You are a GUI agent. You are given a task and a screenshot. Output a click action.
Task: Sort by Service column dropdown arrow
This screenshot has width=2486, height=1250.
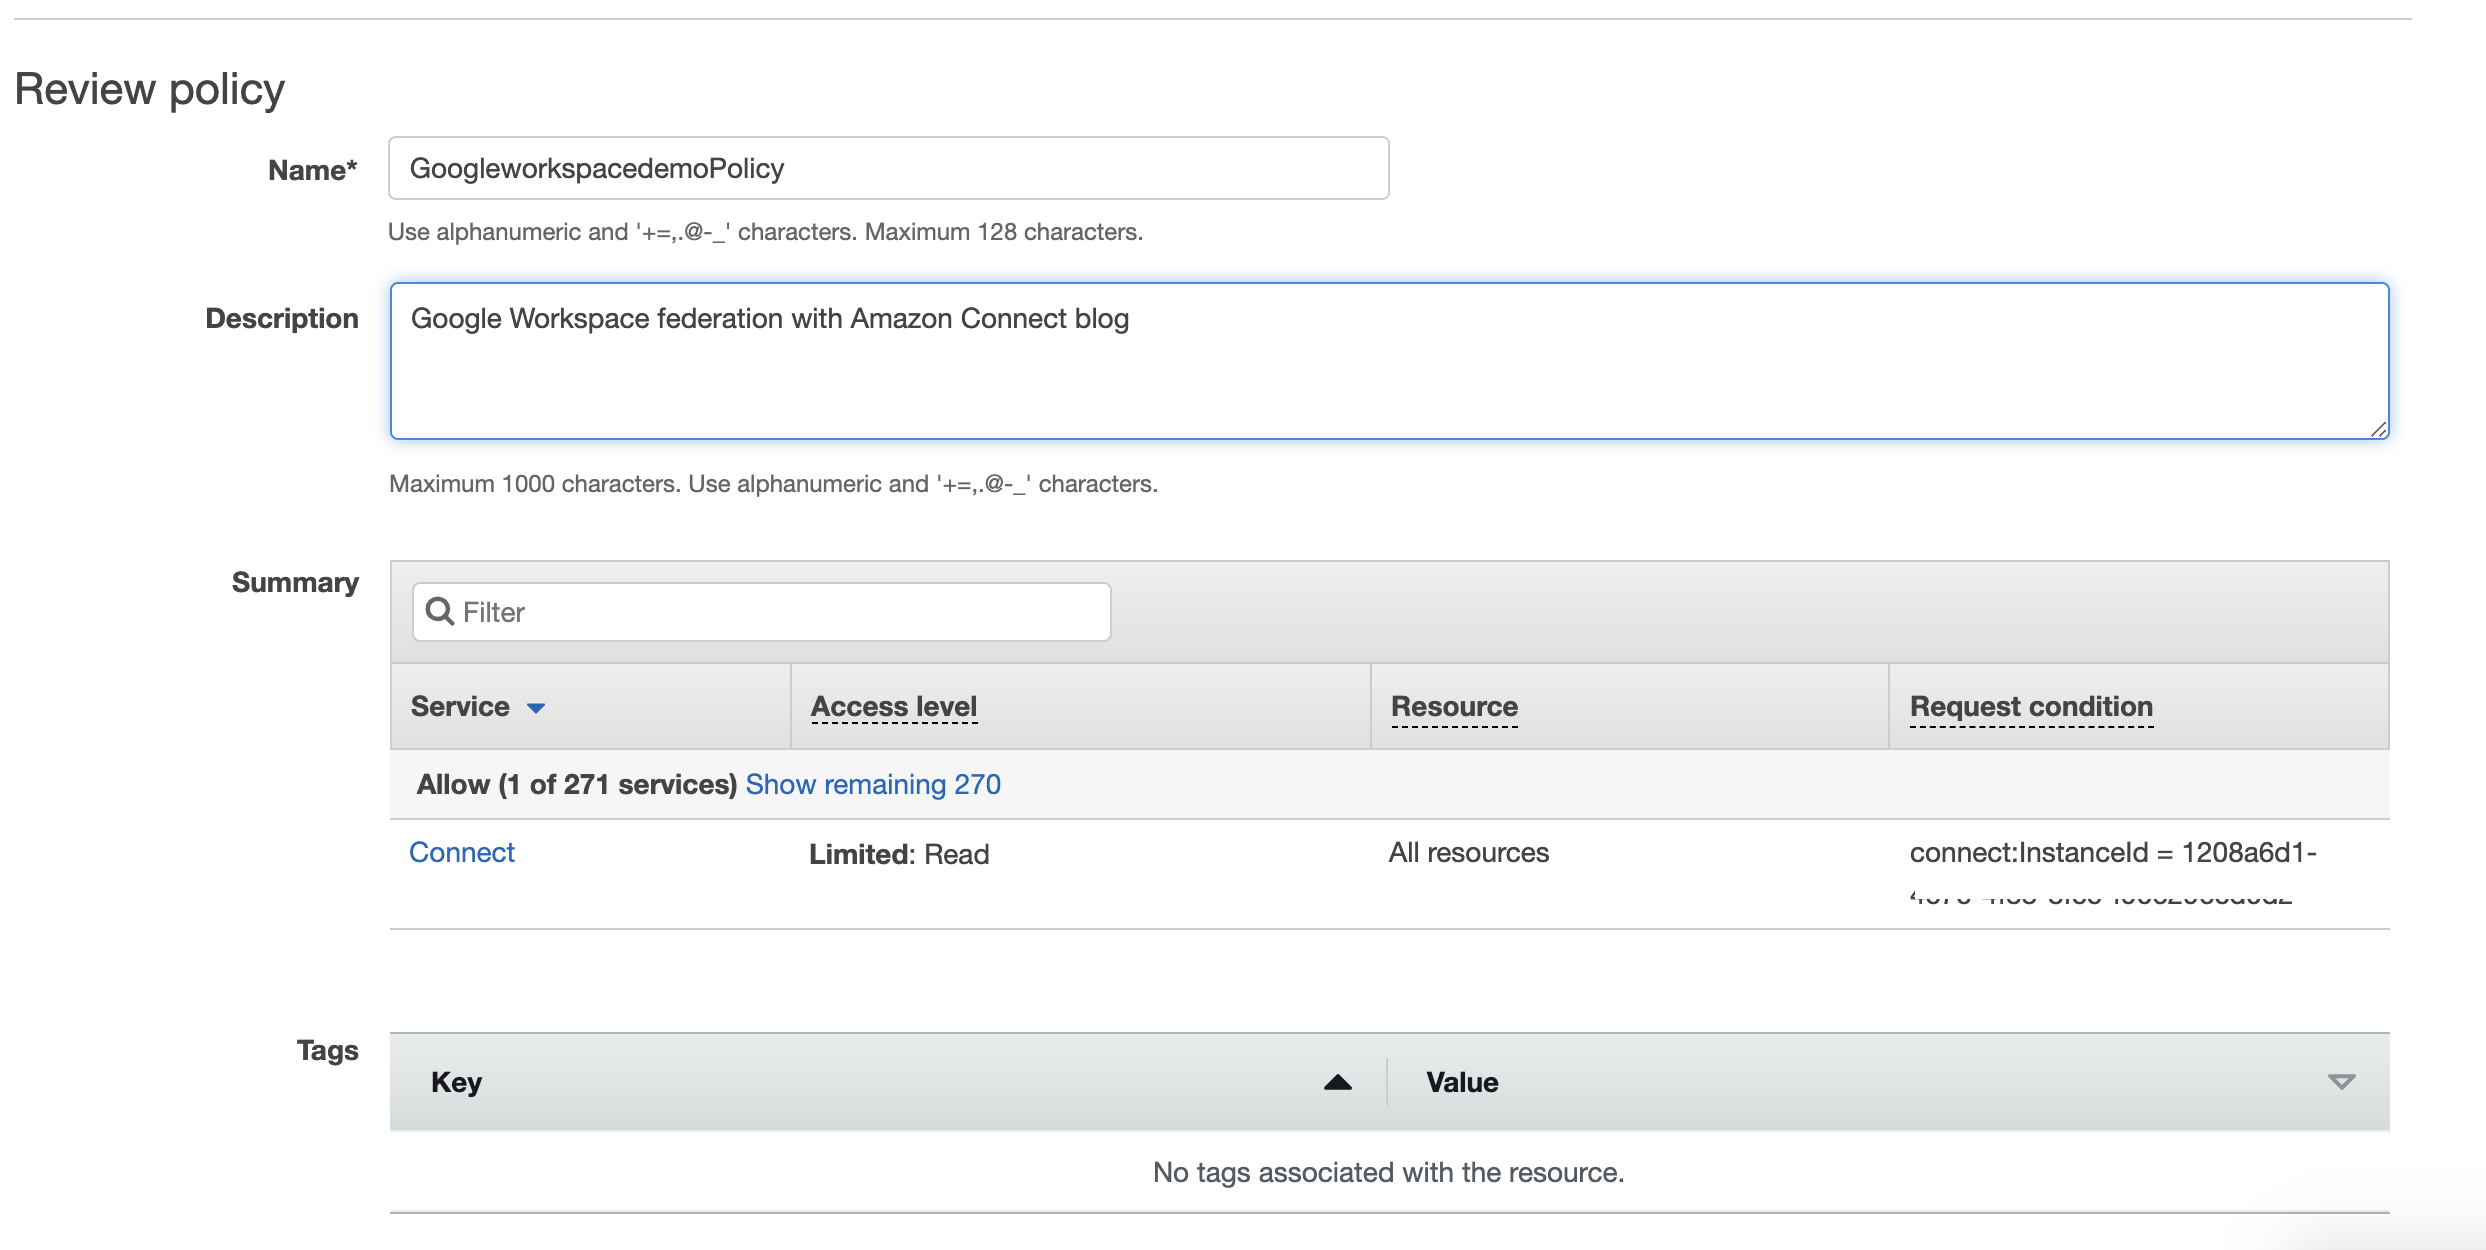coord(536,708)
